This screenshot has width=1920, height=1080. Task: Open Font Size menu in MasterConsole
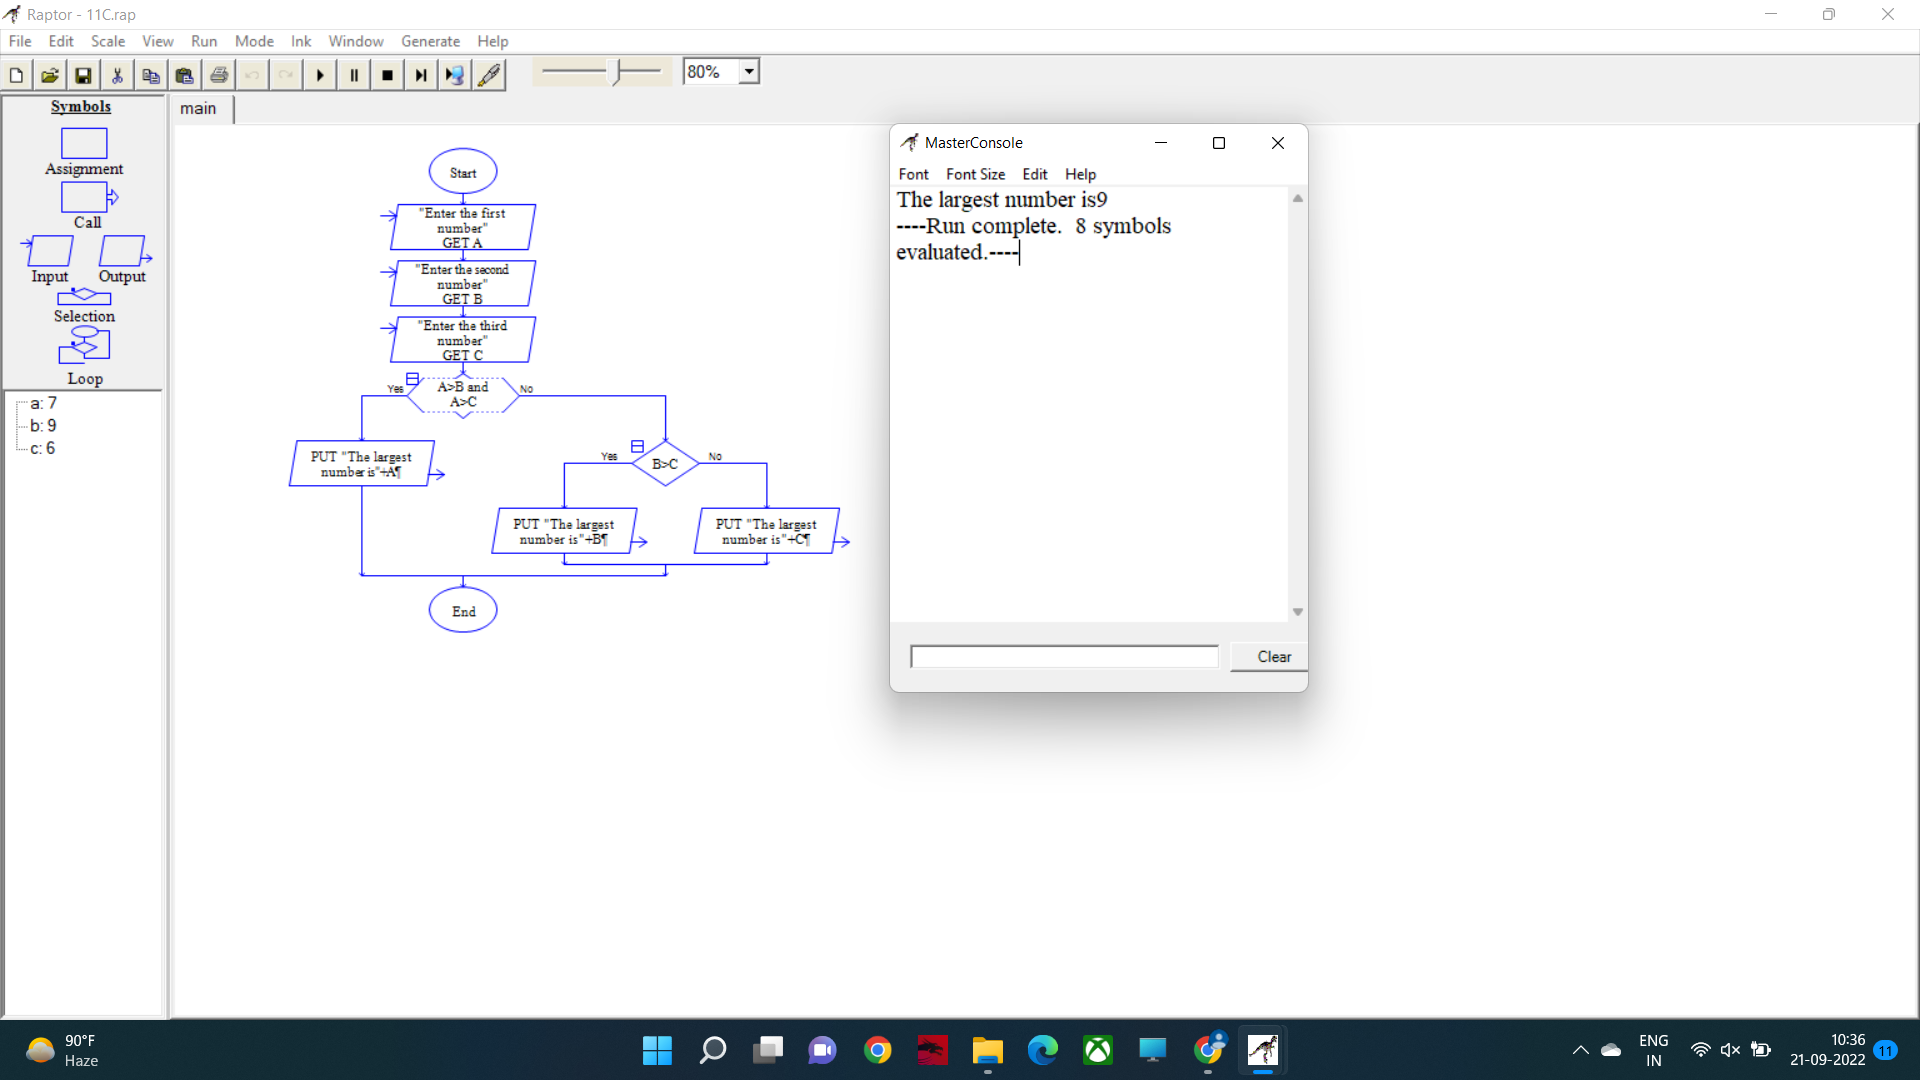coord(975,174)
